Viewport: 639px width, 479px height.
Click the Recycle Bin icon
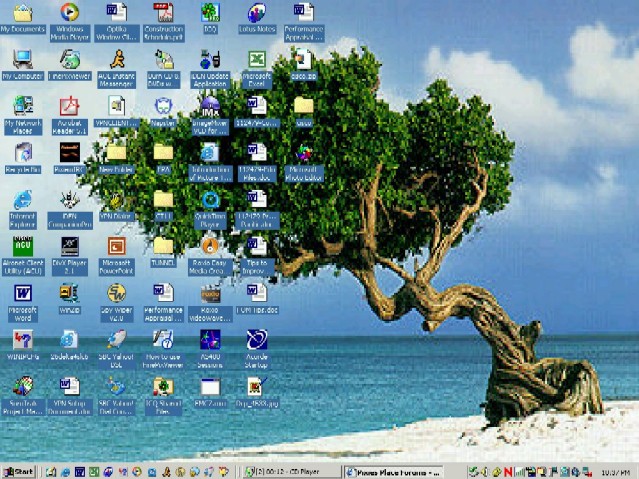click(x=22, y=153)
